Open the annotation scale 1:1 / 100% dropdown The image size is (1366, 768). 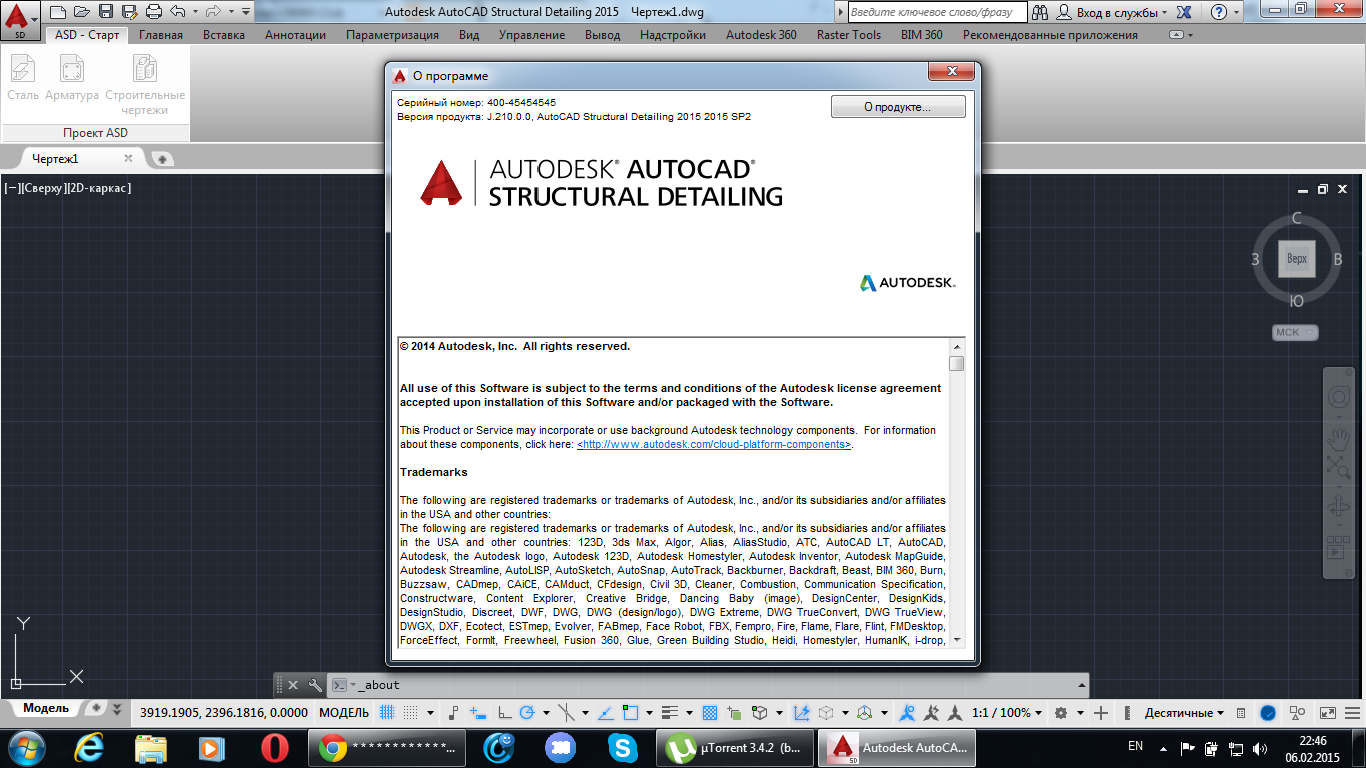(1007, 713)
